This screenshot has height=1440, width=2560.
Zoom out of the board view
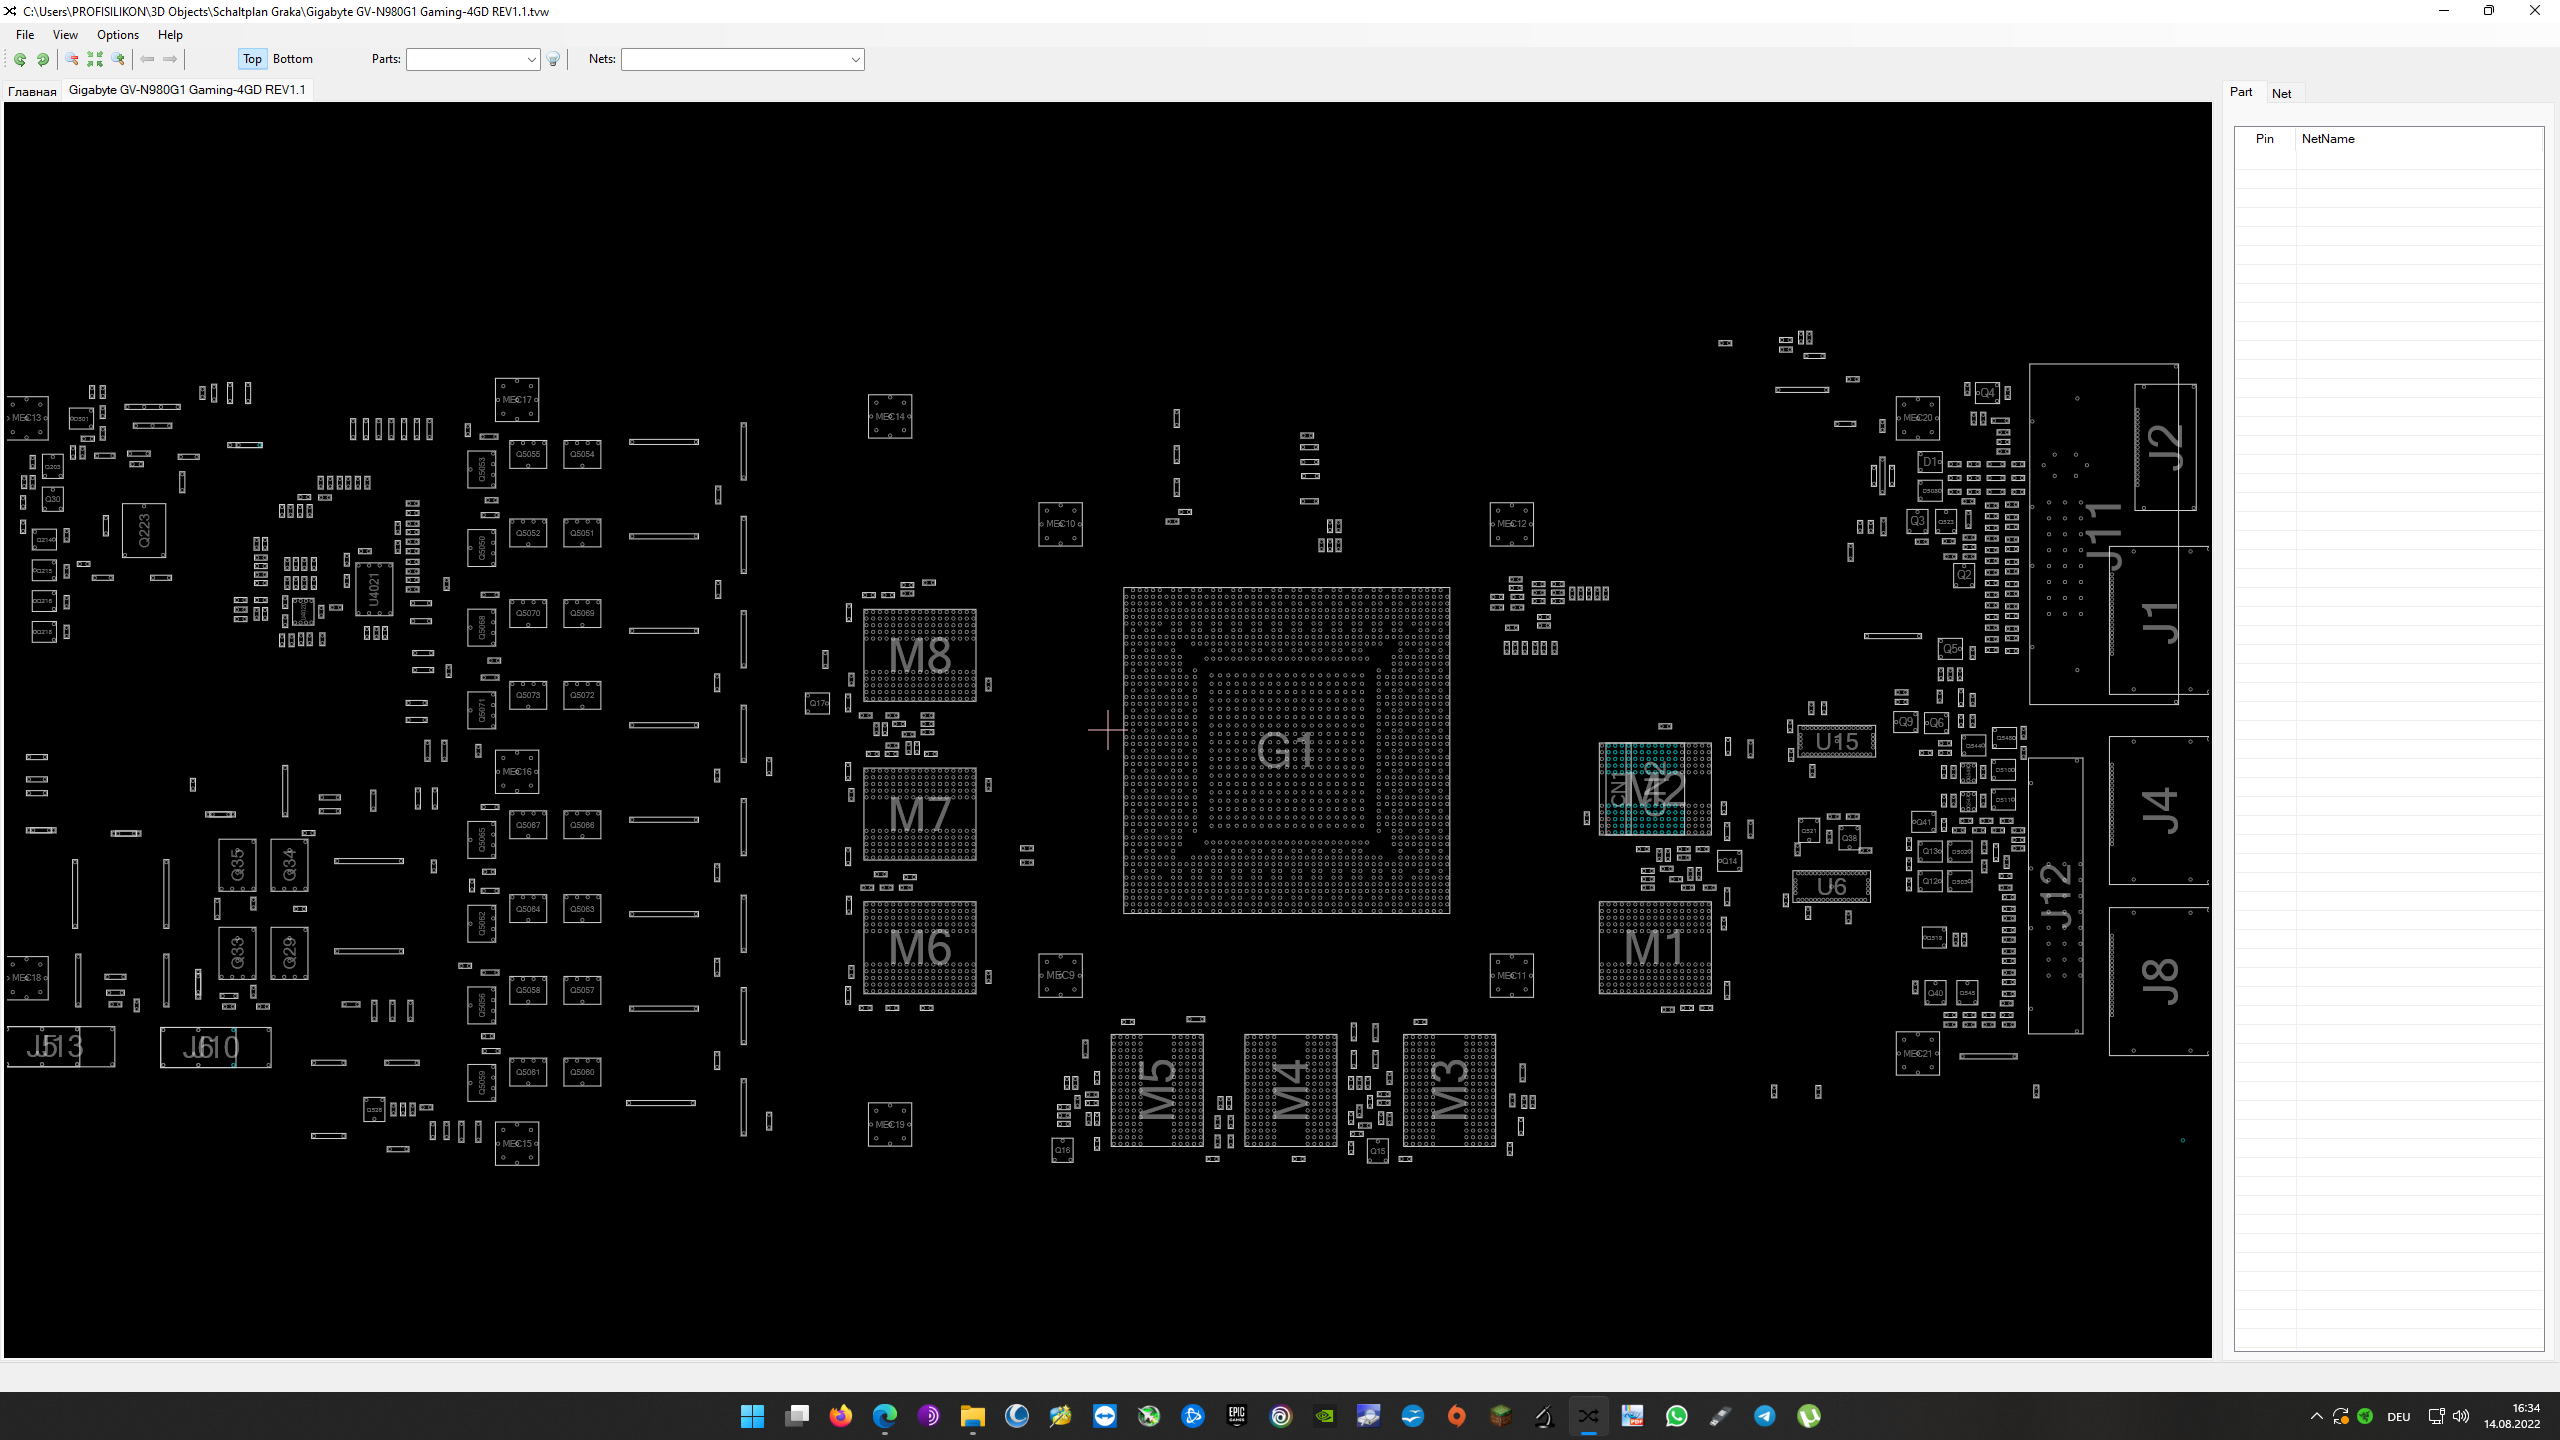(72, 60)
